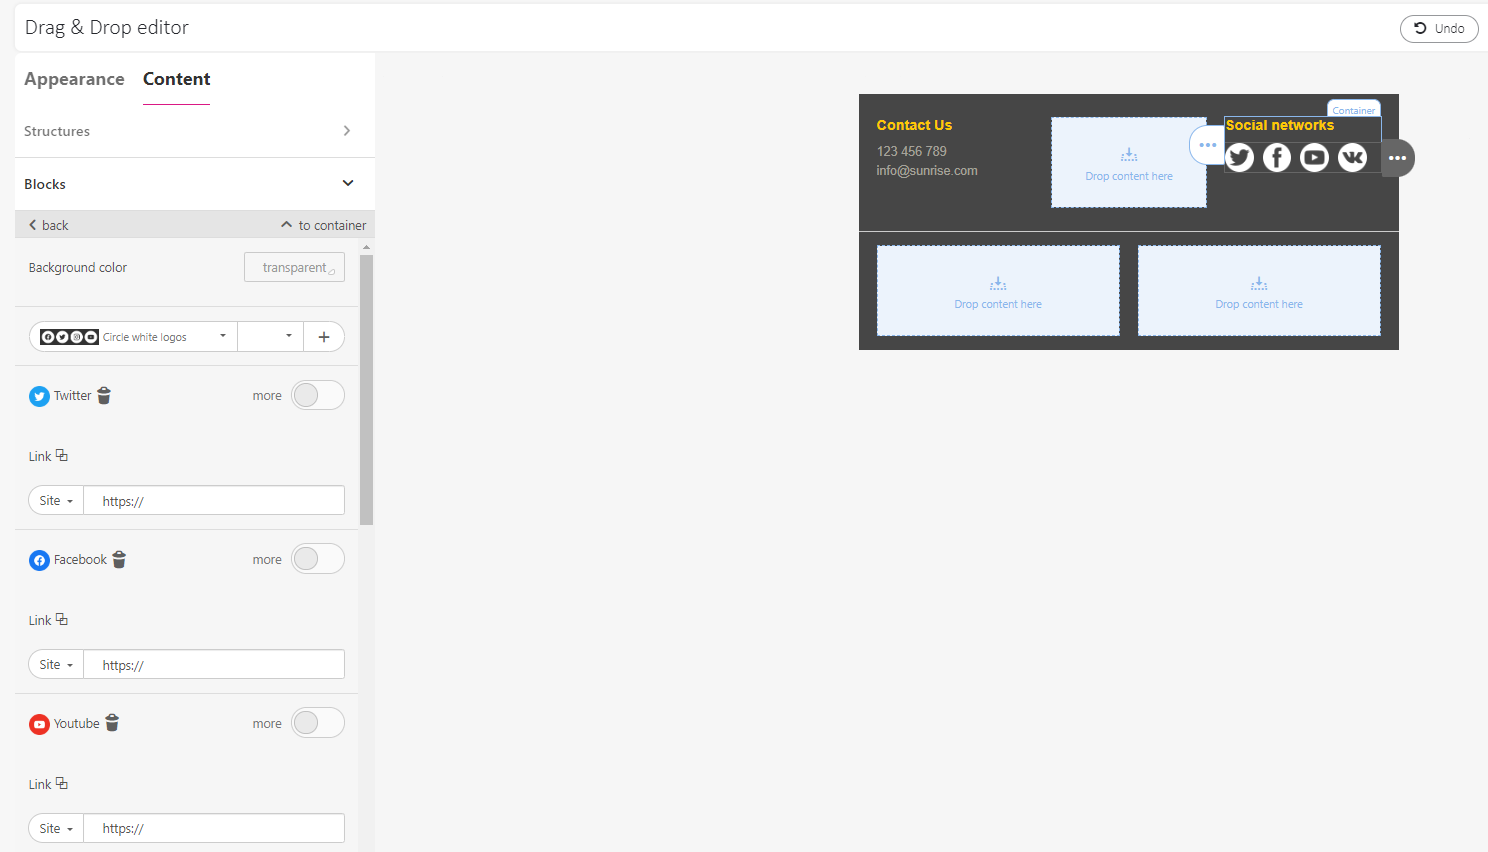
Task: Go back using the back link
Action: point(49,225)
